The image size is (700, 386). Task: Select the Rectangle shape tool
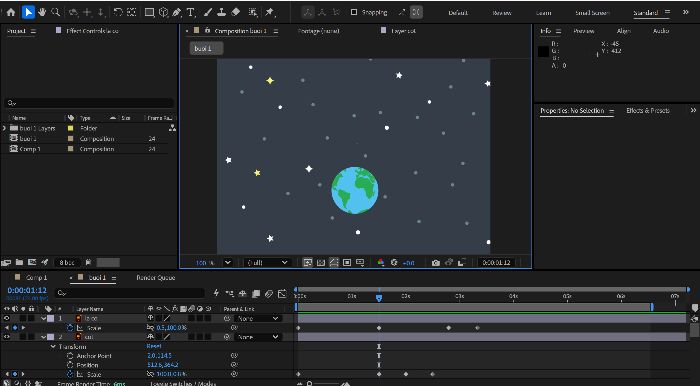coord(150,12)
